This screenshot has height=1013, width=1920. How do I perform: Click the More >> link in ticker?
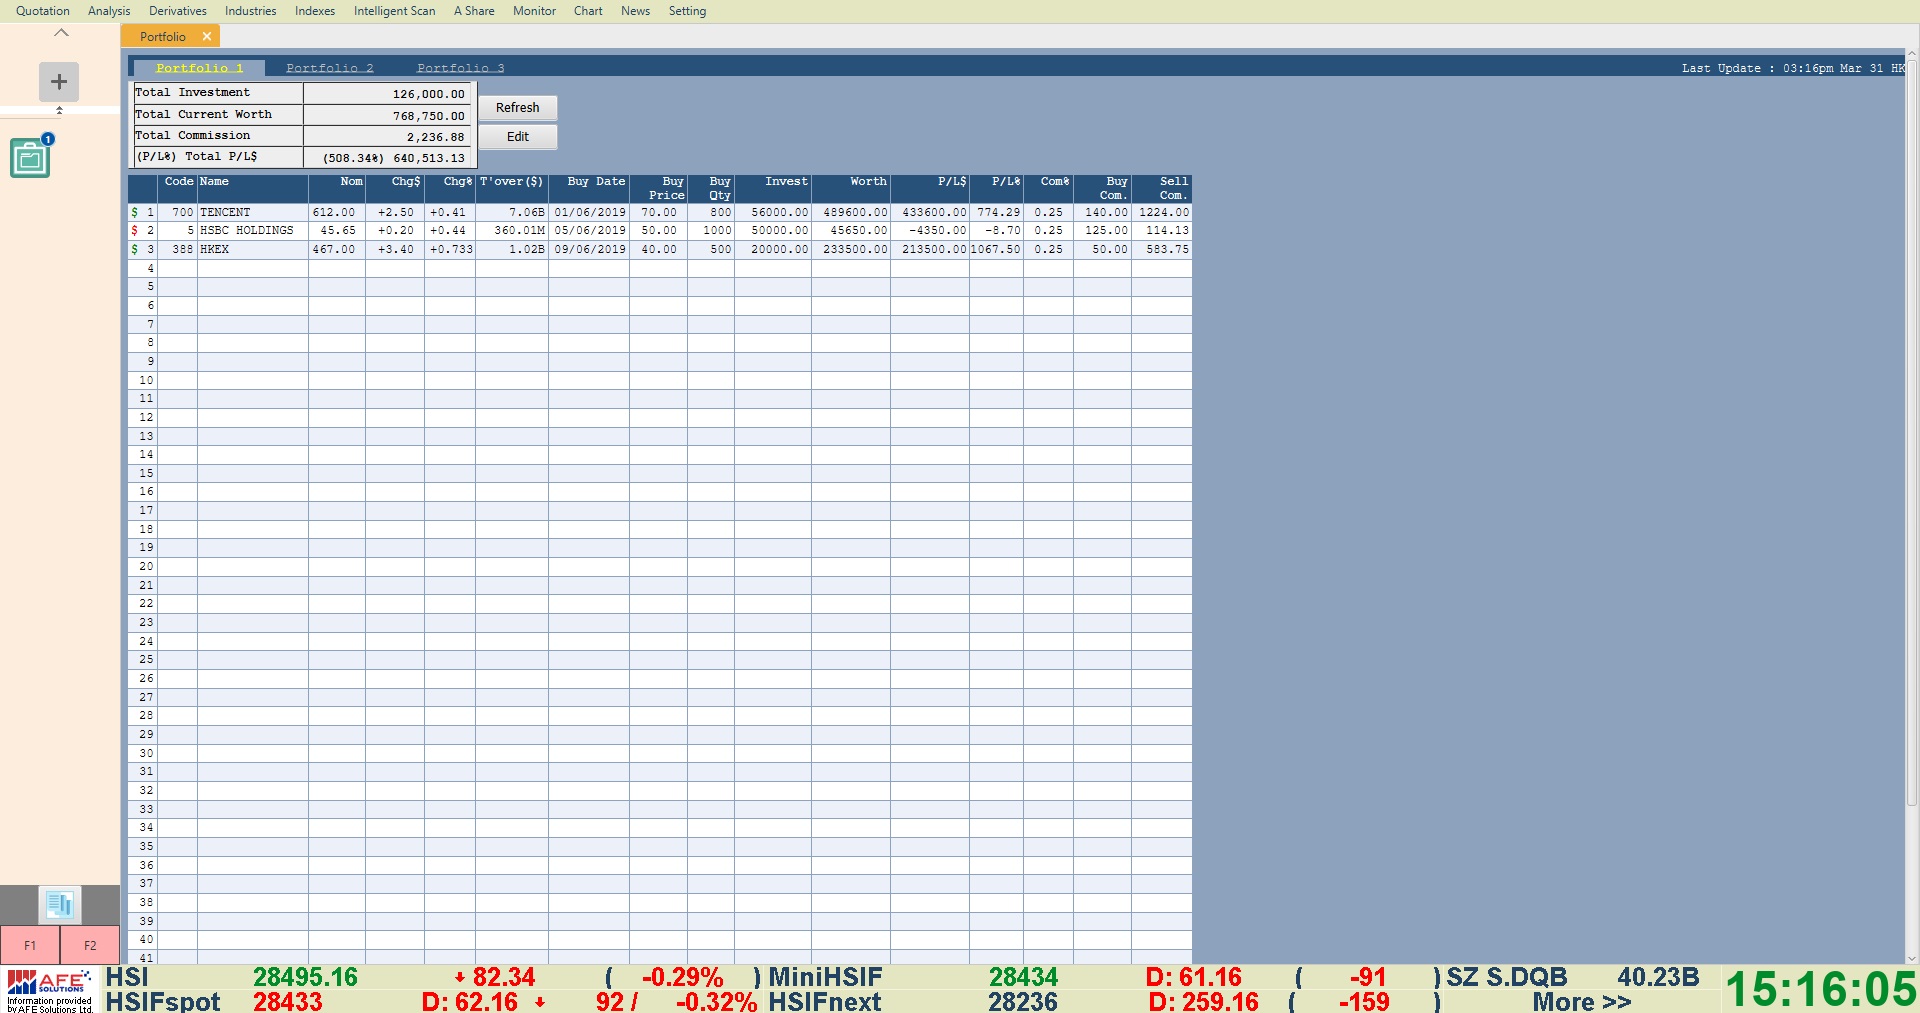(1582, 1001)
